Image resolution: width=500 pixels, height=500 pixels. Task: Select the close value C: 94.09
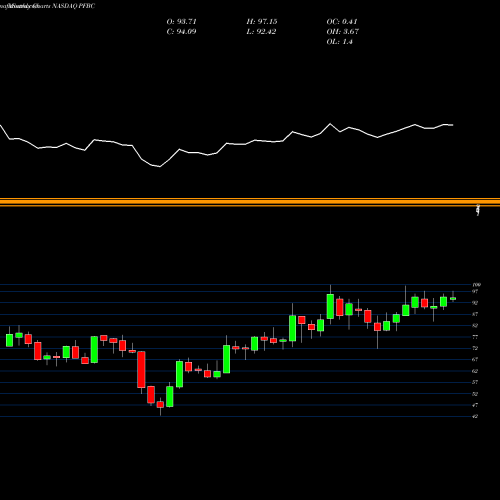click(181, 32)
